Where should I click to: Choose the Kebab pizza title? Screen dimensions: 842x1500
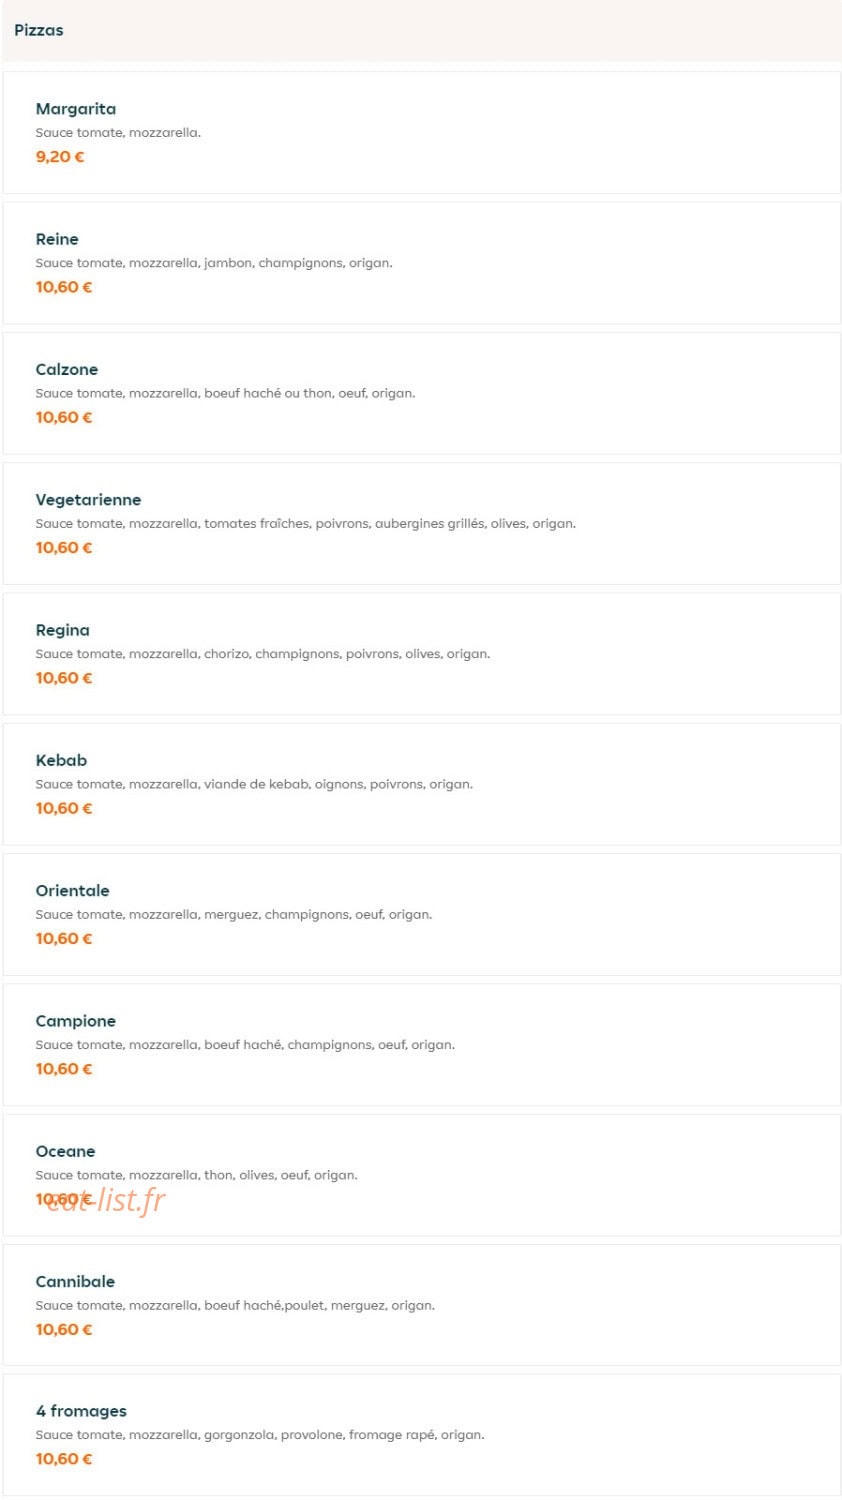[61, 760]
